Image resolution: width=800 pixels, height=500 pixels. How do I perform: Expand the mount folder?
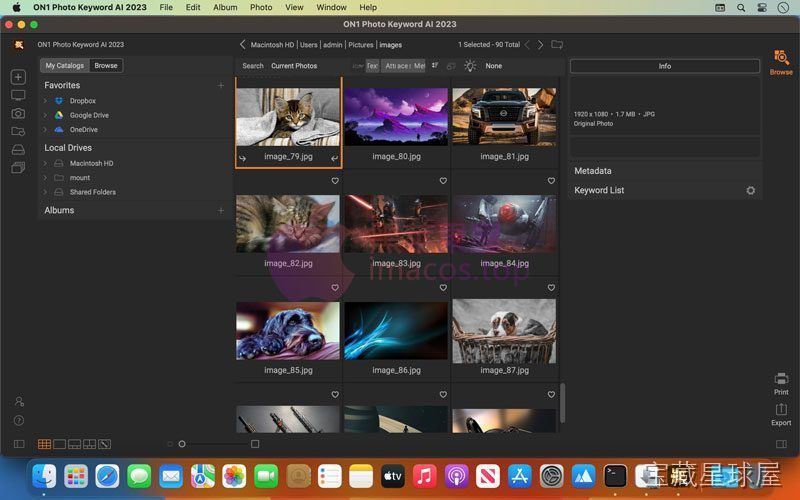click(45, 178)
